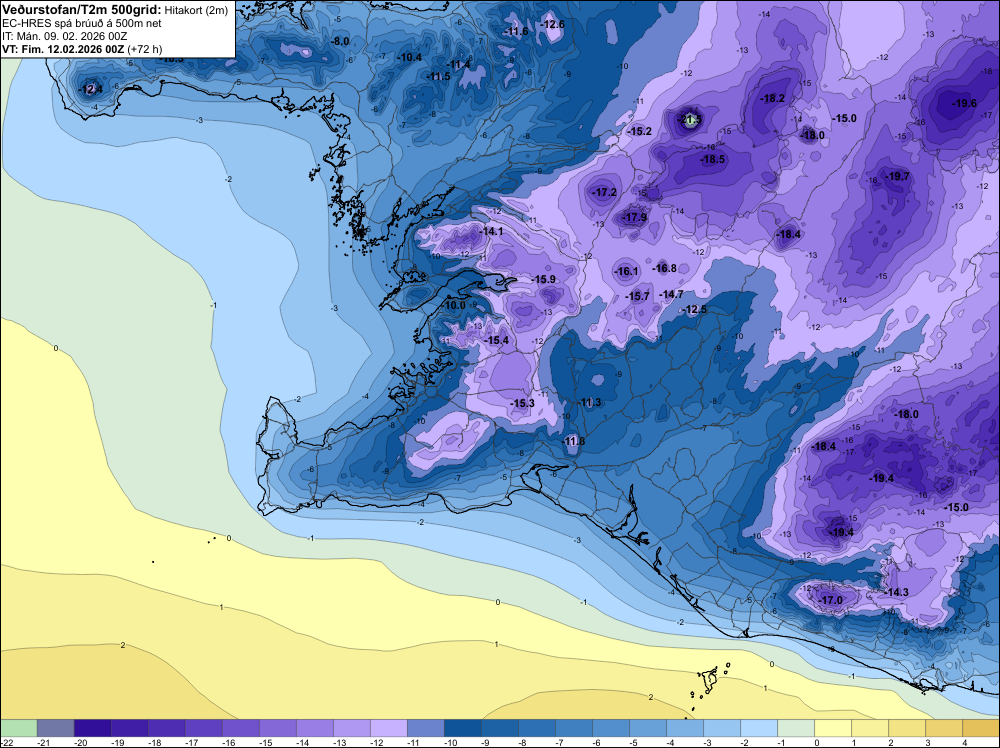Click the -12.6 temperature label
The height and width of the screenshot is (748, 1000).
click(552, 24)
